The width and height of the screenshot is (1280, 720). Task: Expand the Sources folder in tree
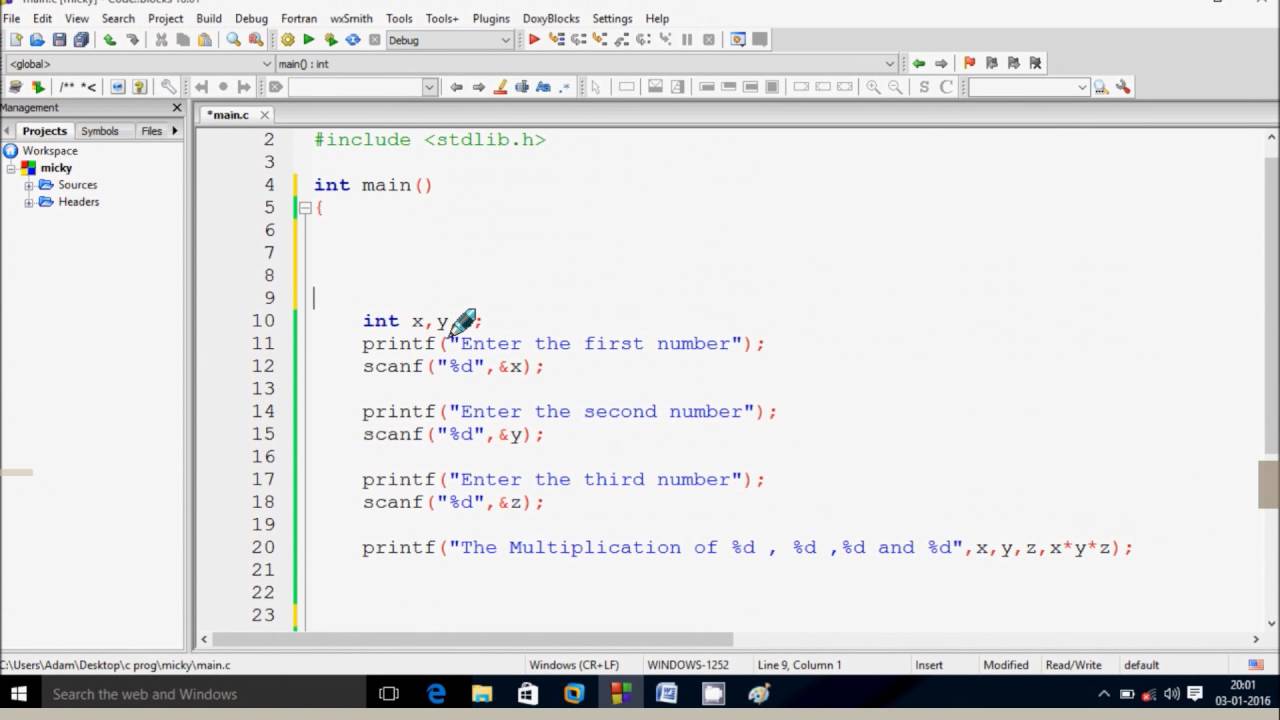[x=29, y=185]
